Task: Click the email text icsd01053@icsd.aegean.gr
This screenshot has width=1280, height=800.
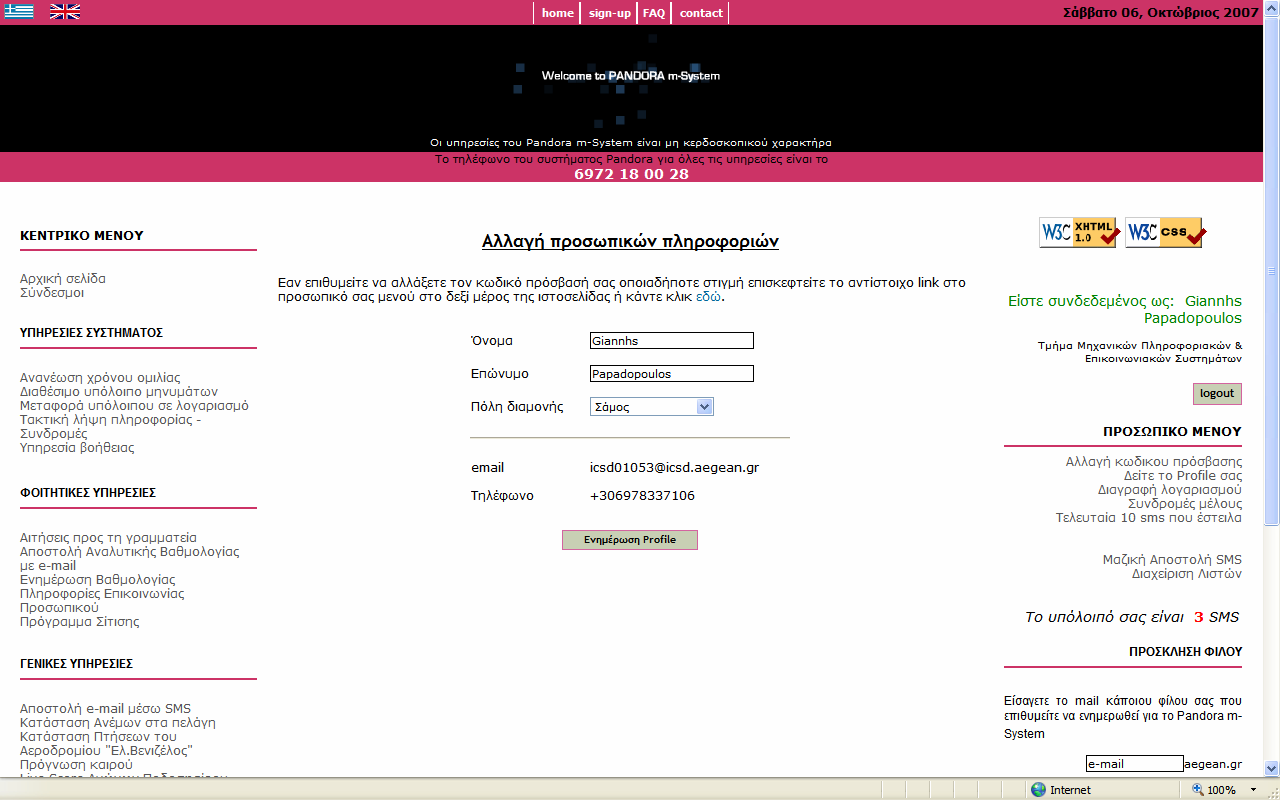Action: tap(674, 468)
